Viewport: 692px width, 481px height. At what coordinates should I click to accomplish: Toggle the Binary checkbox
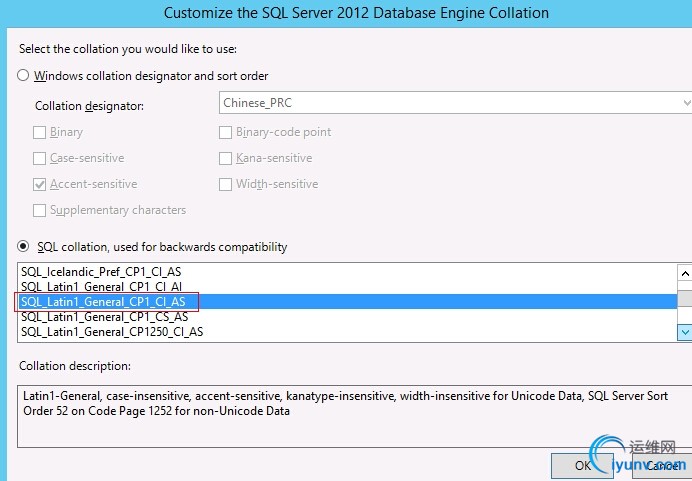coord(40,132)
